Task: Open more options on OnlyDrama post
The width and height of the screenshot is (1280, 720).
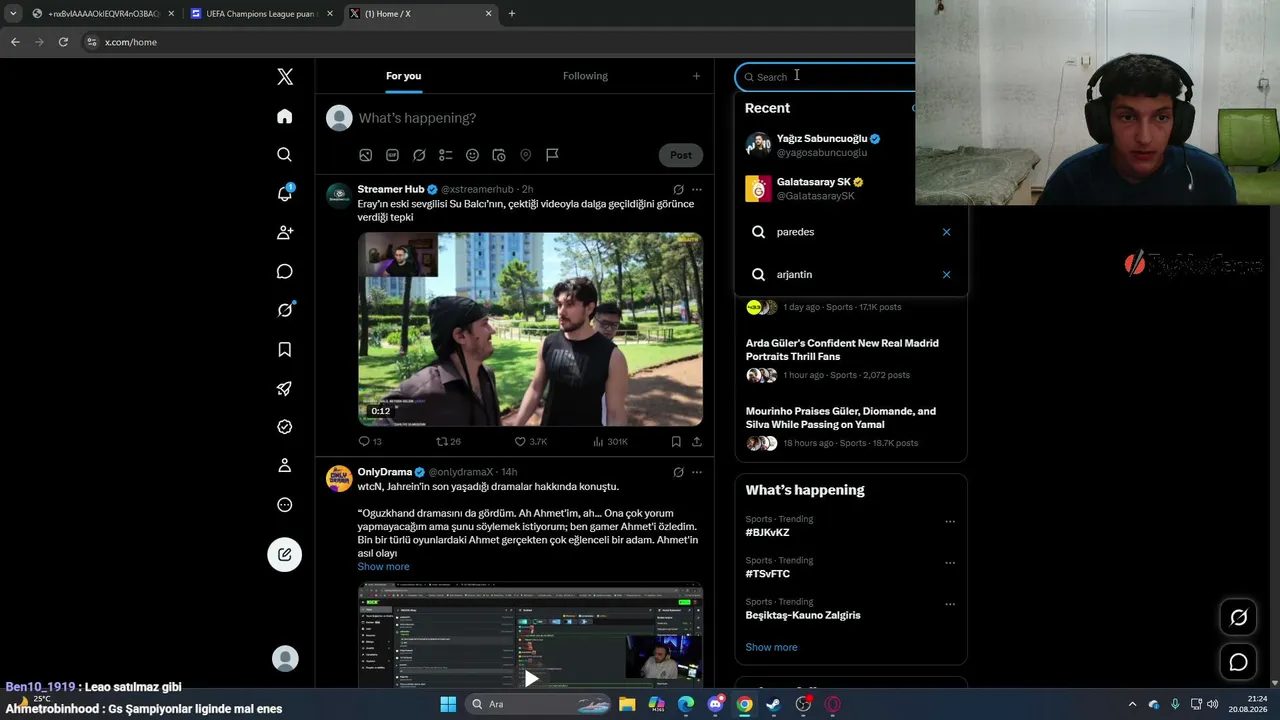Action: [x=697, y=472]
